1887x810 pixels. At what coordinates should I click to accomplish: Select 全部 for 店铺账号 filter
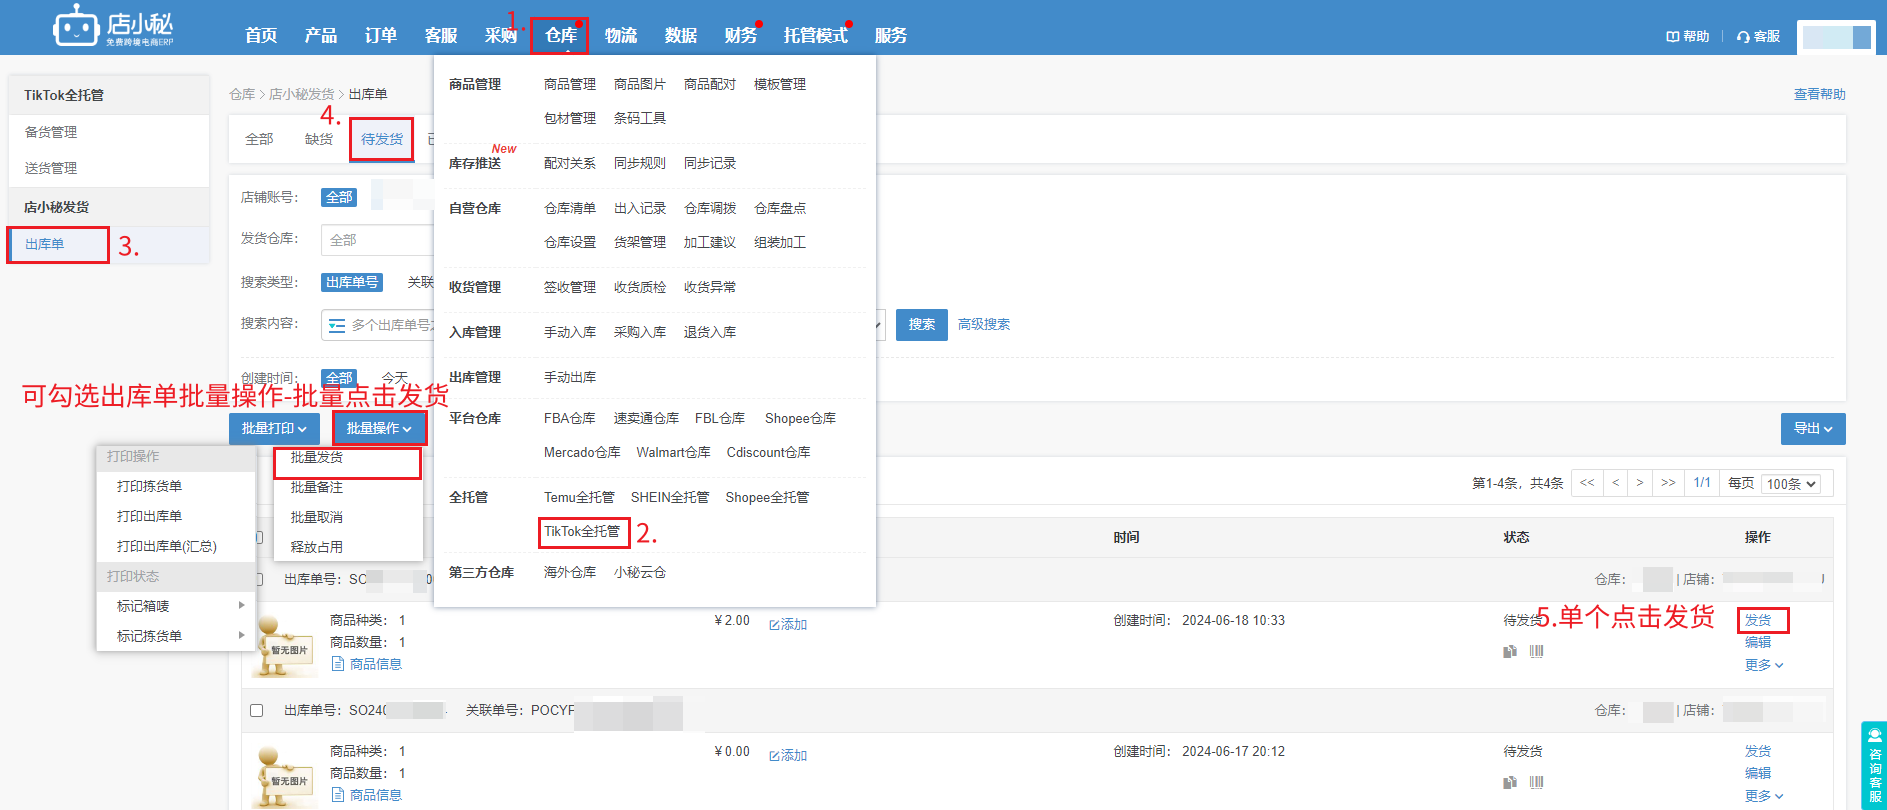(x=339, y=197)
